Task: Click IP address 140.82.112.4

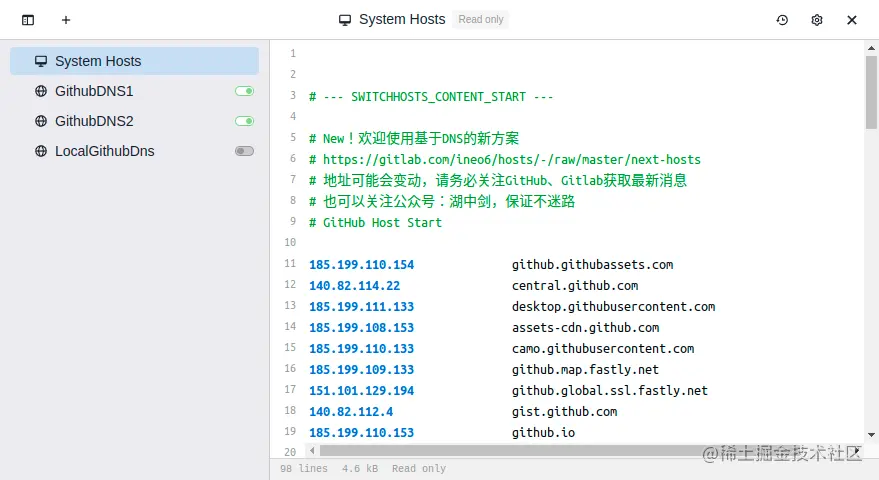Action: pyautogui.click(x=351, y=412)
